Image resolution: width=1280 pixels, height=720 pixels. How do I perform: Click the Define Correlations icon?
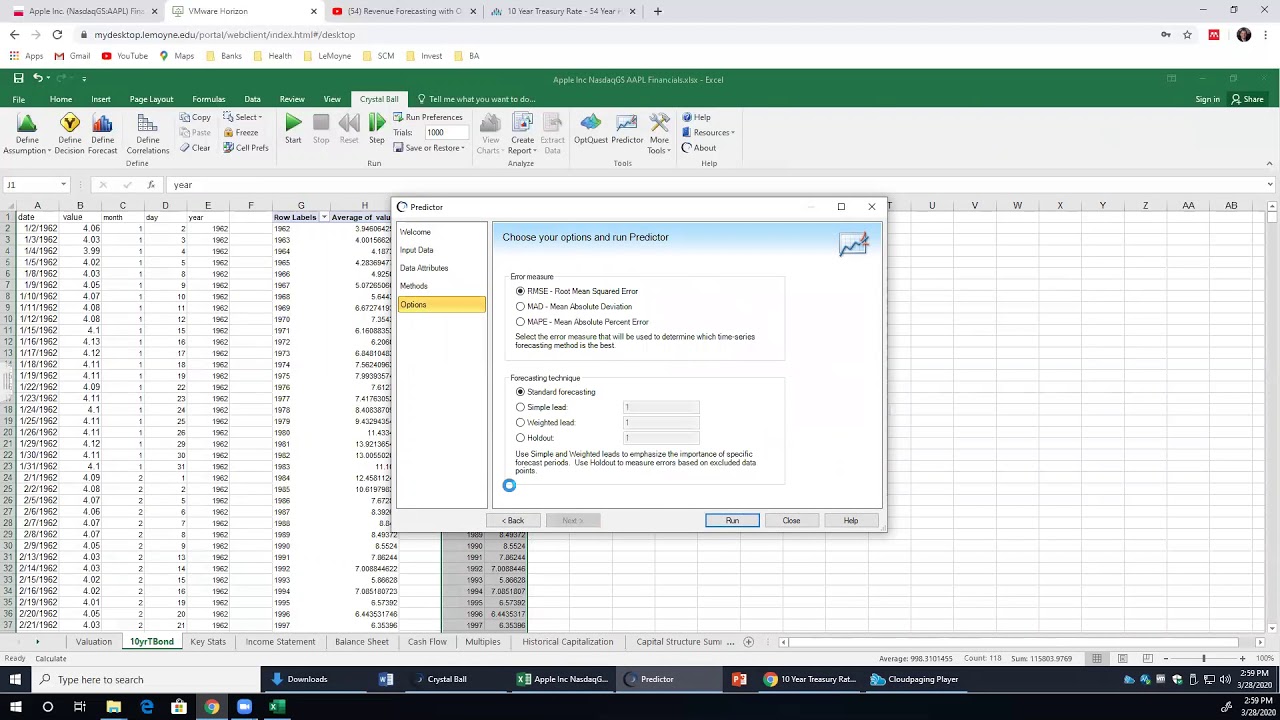[147, 123]
